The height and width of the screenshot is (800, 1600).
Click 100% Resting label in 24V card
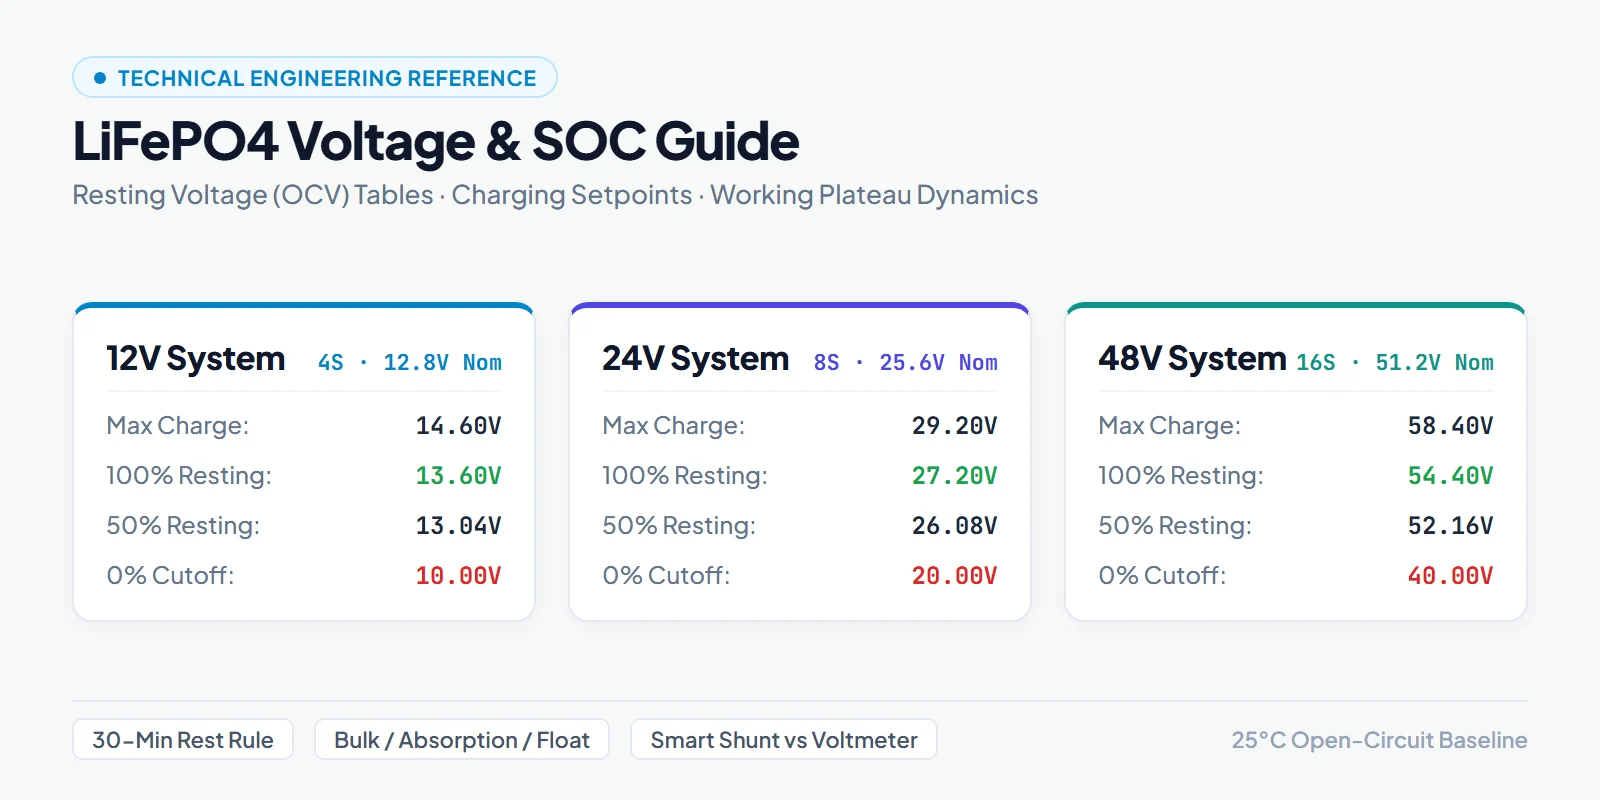(685, 476)
